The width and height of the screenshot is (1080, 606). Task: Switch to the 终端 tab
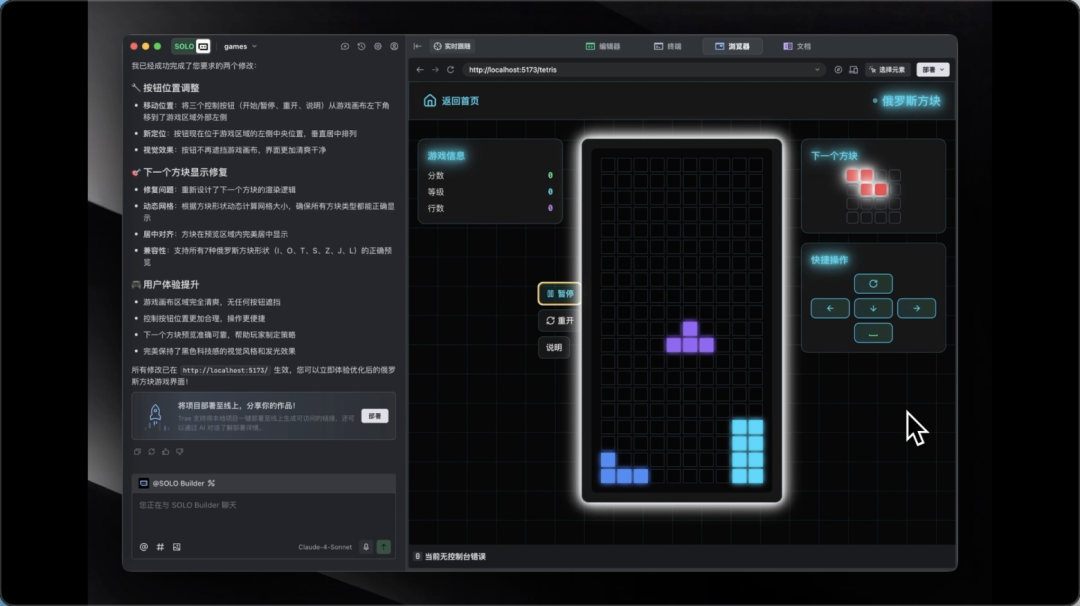(x=667, y=46)
